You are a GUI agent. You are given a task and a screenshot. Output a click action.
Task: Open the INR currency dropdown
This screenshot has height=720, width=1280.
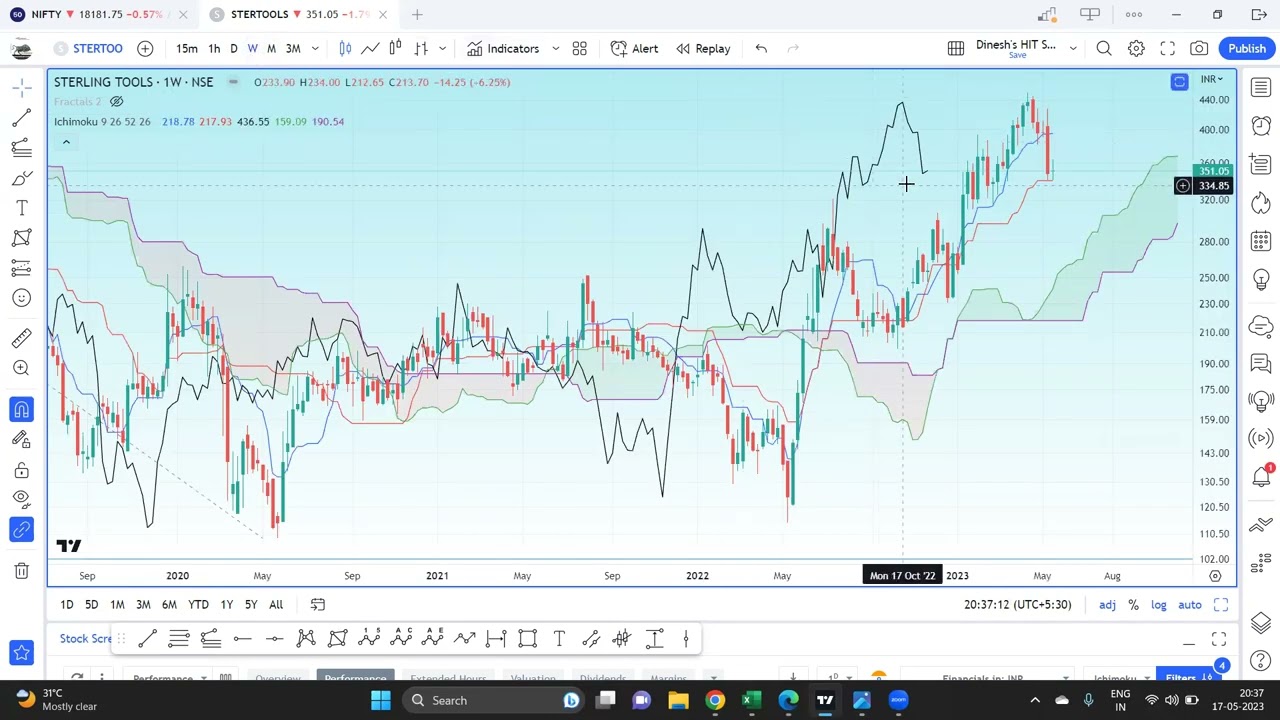tap(1212, 79)
